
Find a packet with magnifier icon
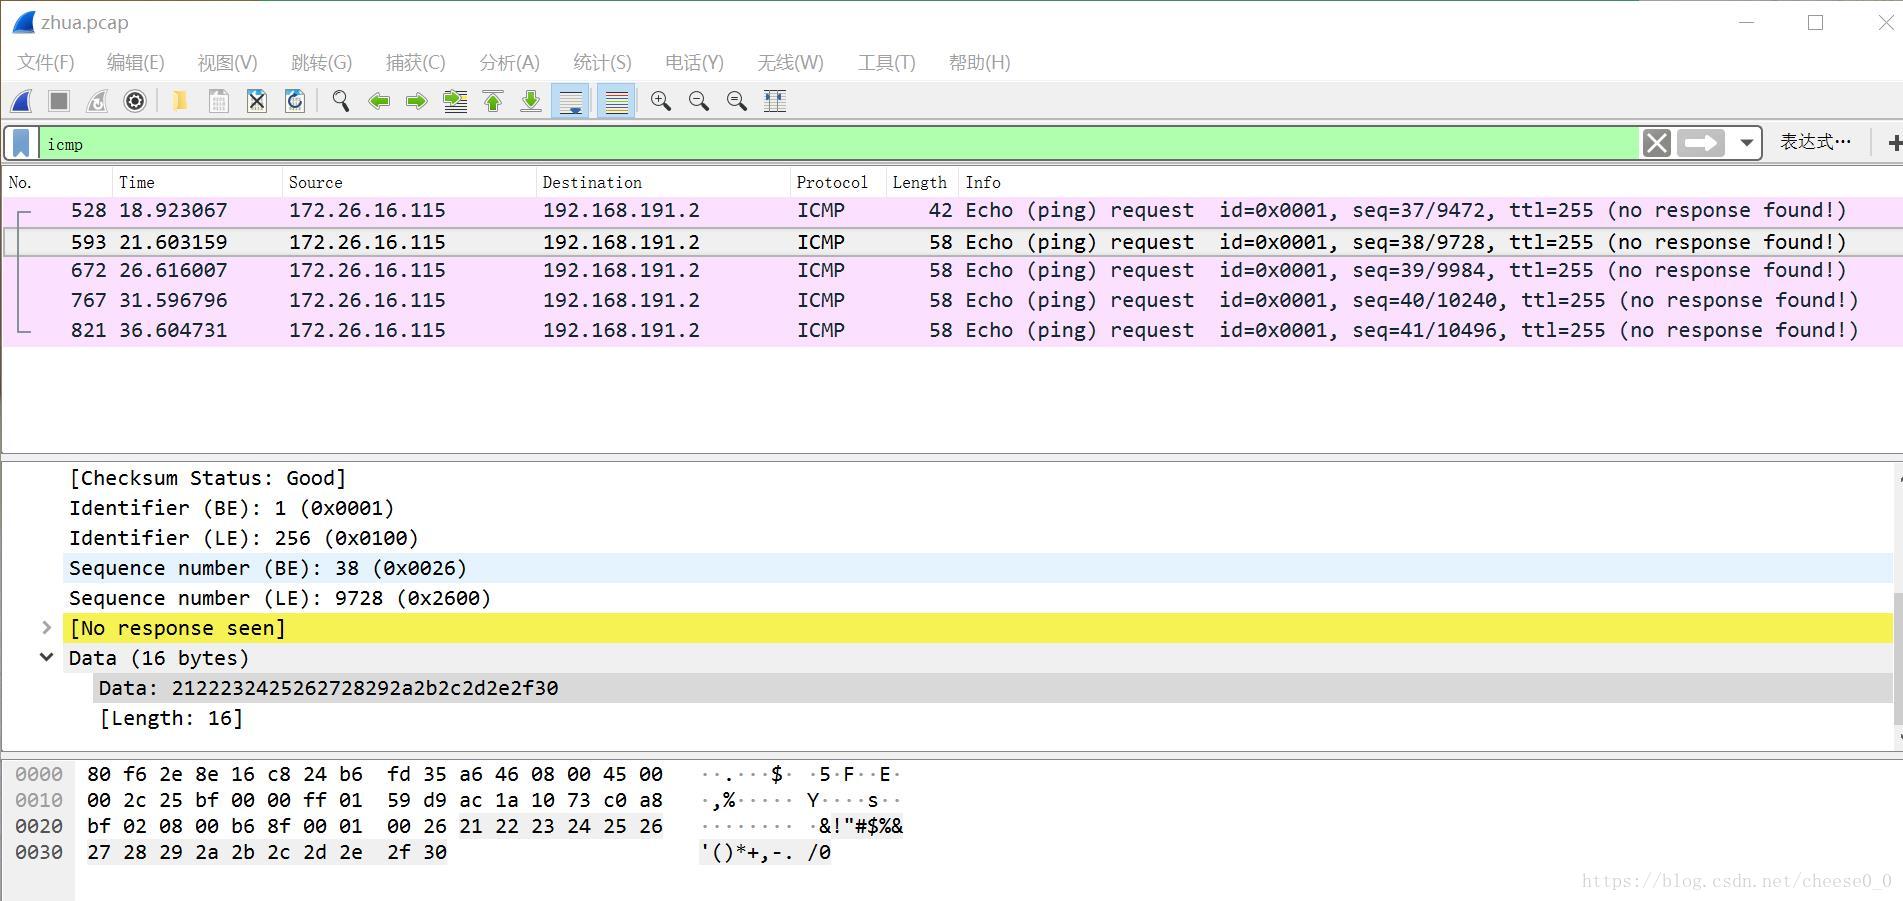341,101
